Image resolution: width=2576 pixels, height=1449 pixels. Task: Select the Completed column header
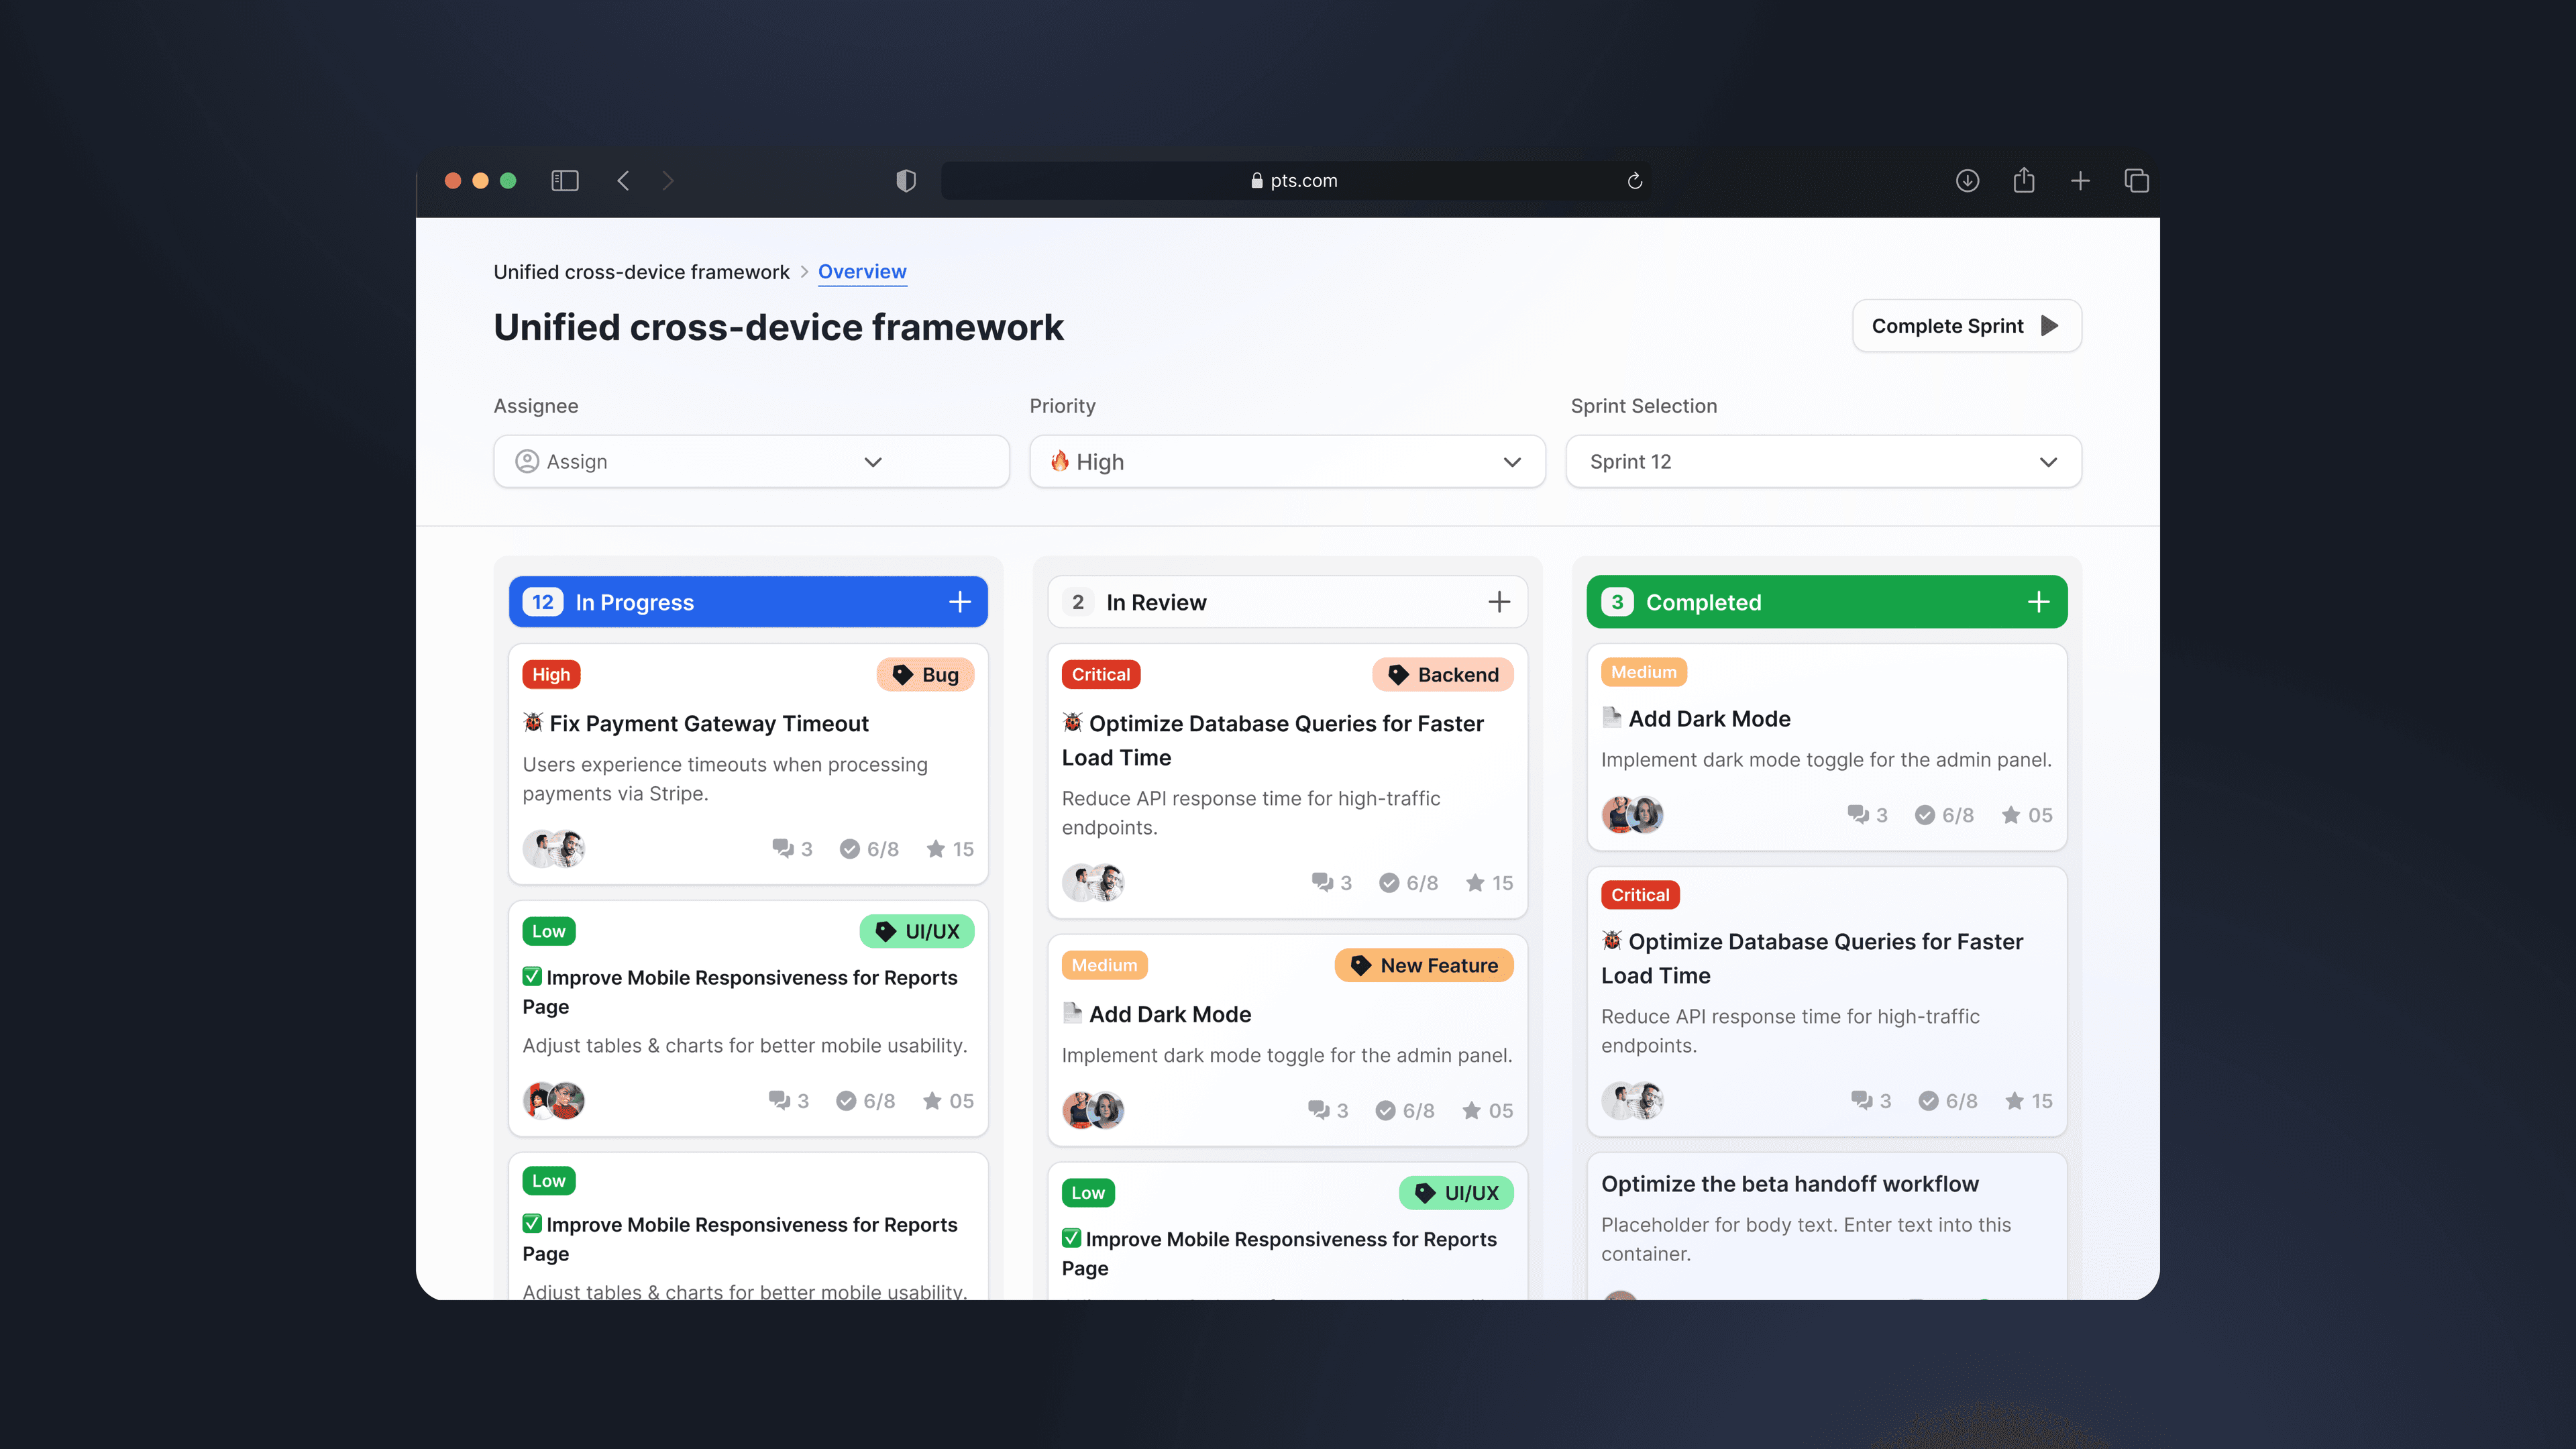coord(1826,602)
